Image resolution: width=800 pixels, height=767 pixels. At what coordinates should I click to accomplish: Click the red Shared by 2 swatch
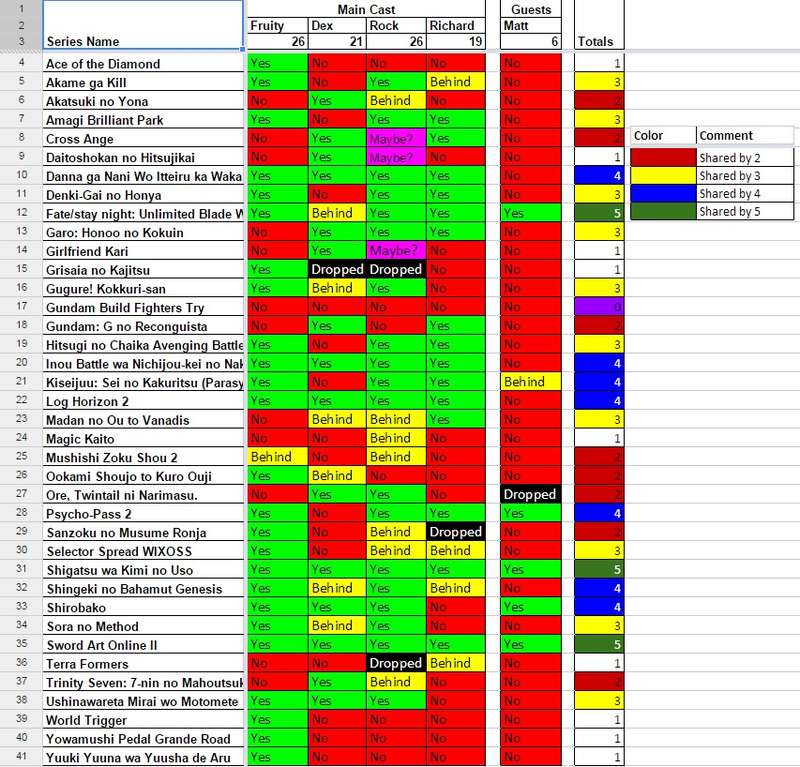point(663,158)
